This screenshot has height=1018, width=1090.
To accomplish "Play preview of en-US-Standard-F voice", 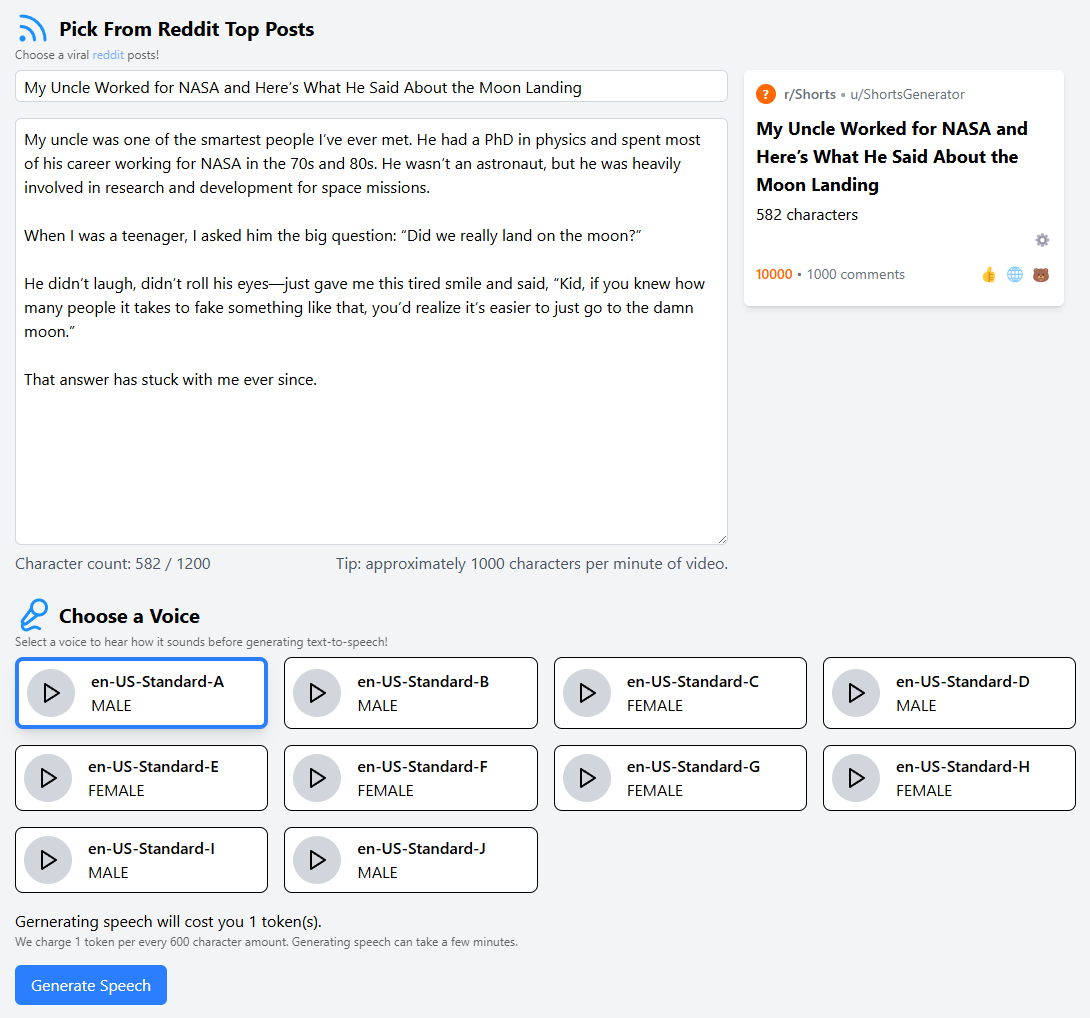I will coord(317,778).
